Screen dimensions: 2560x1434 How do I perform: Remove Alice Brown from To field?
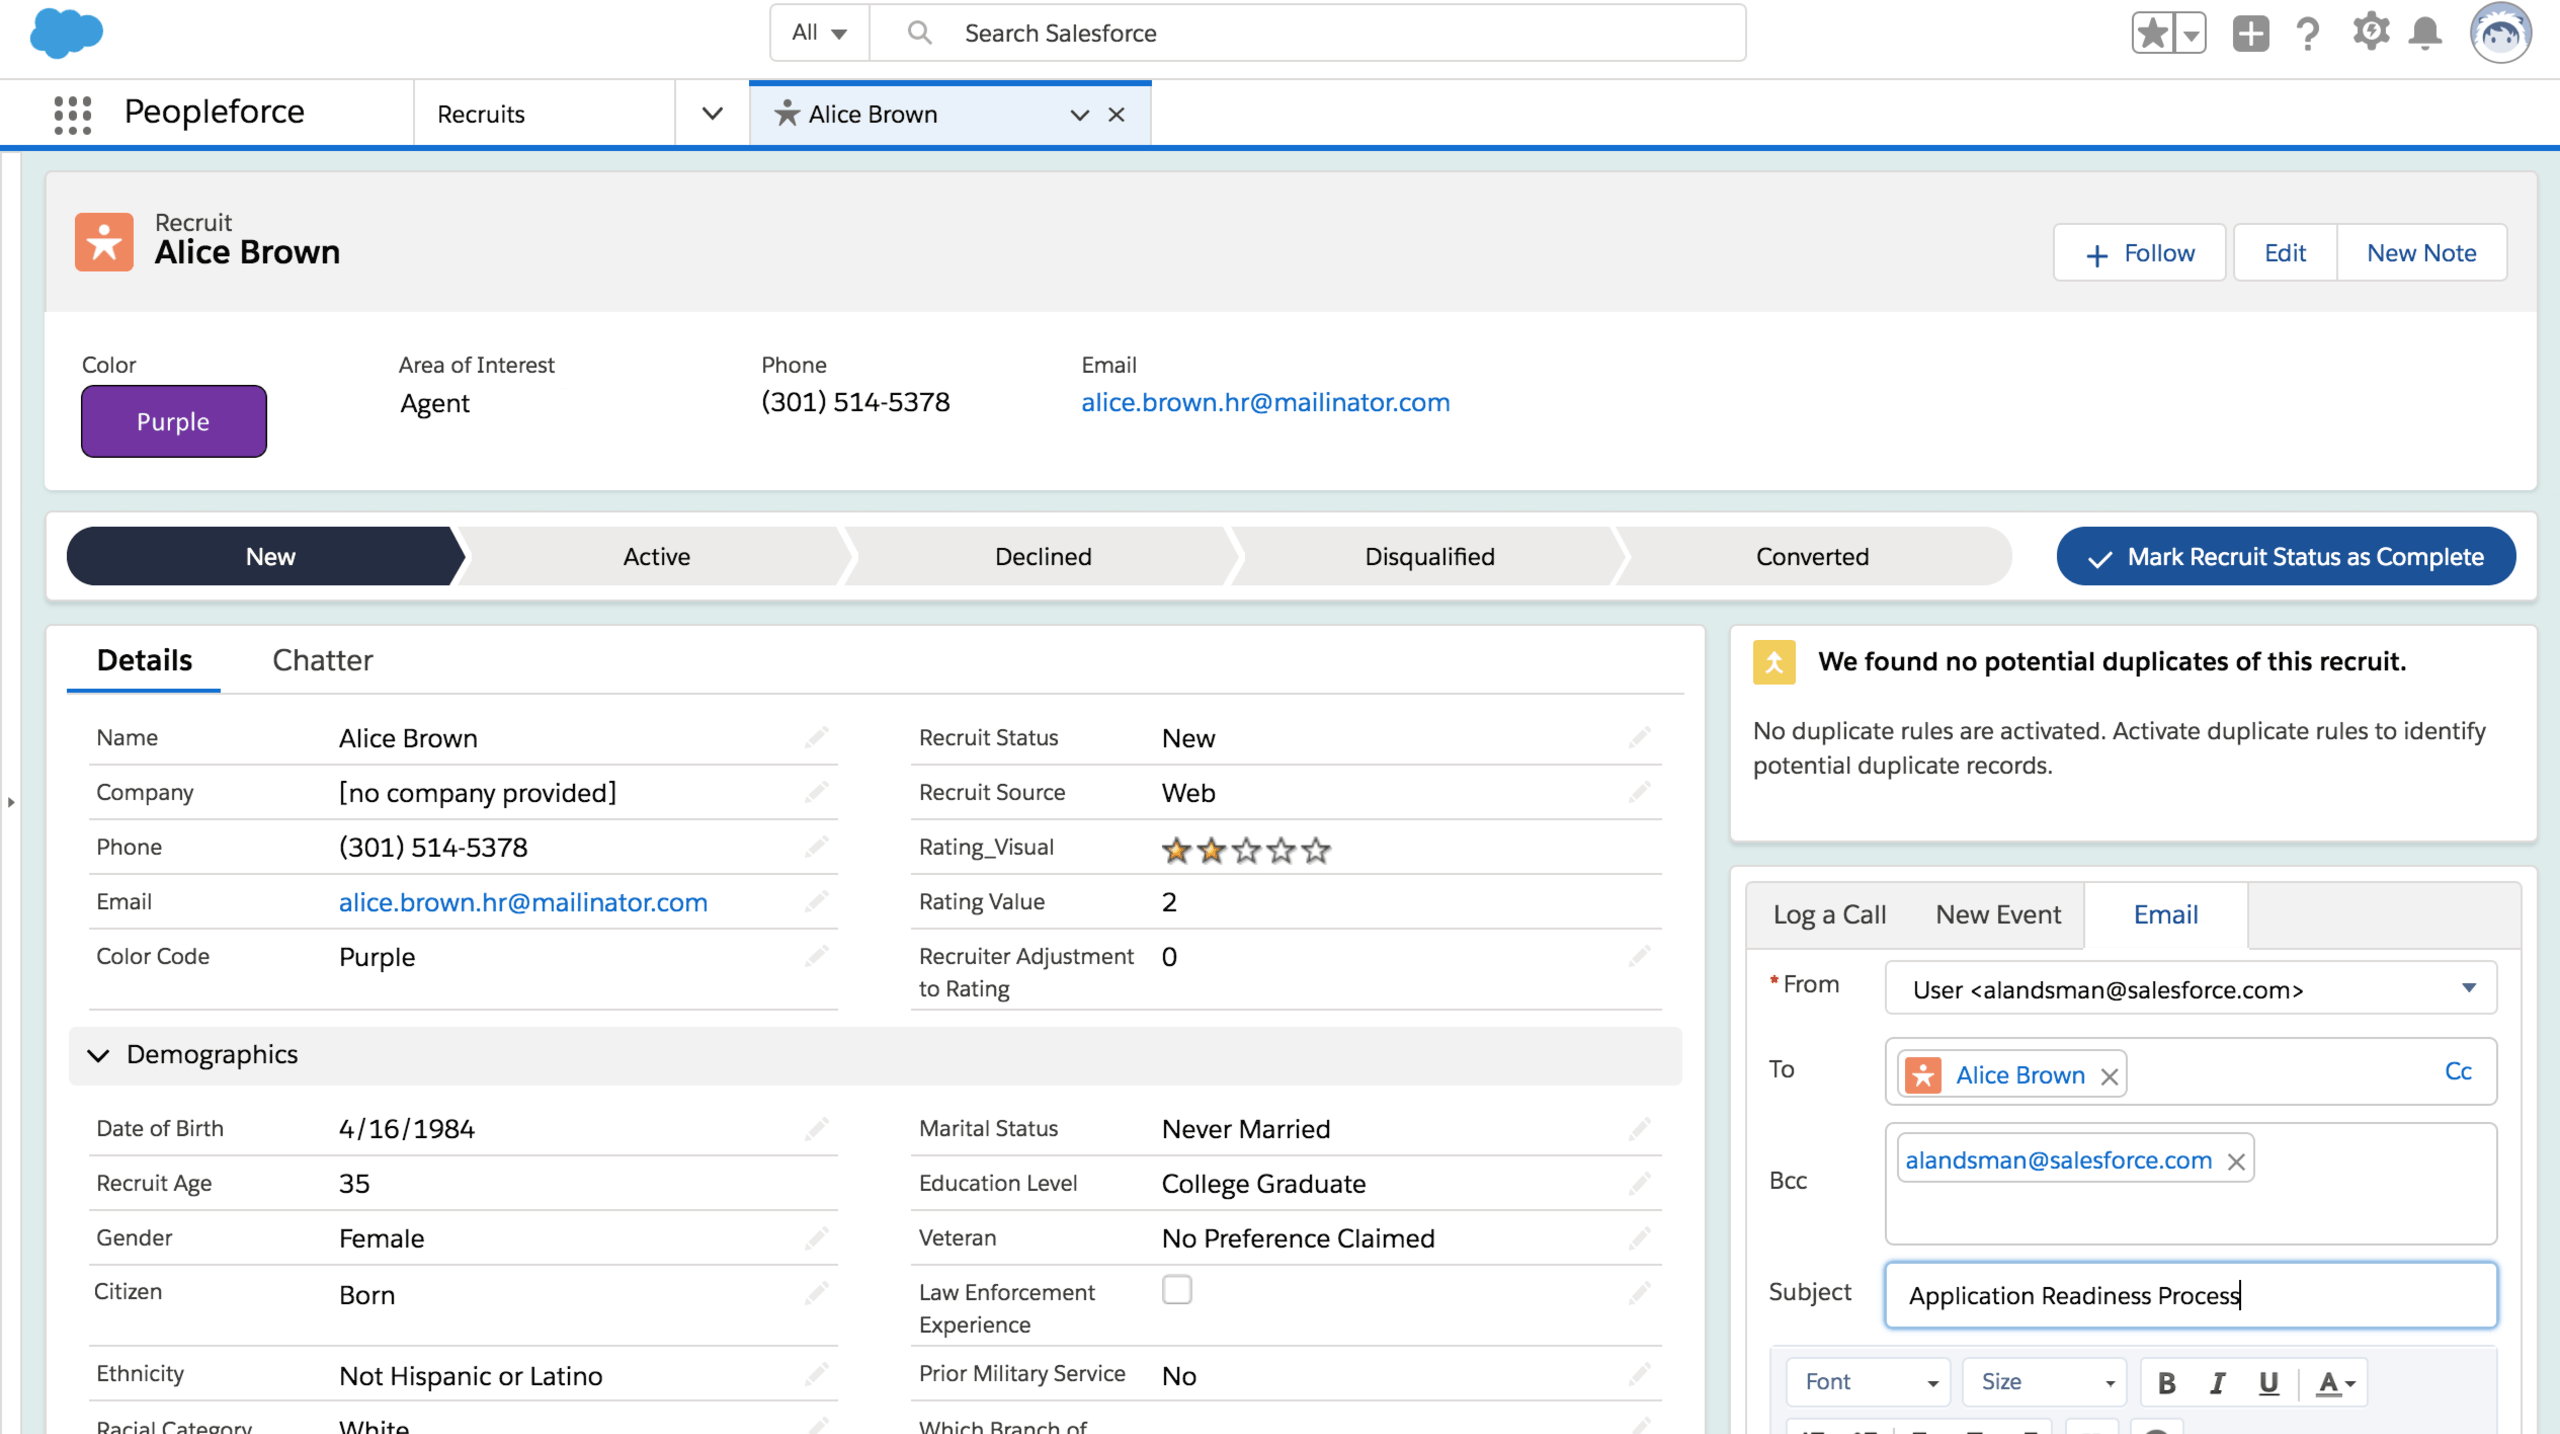[x=2109, y=1076]
